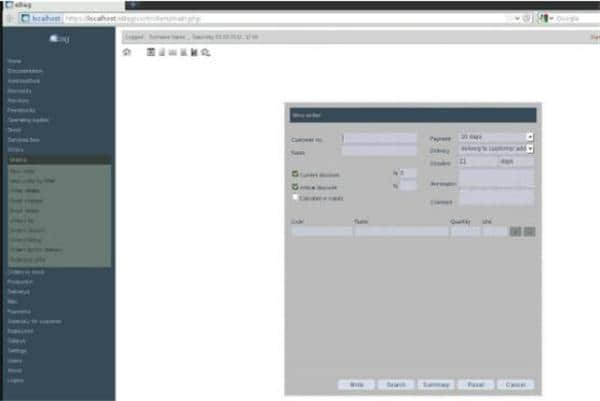
Task: Click the Reset button
Action: (x=476, y=385)
